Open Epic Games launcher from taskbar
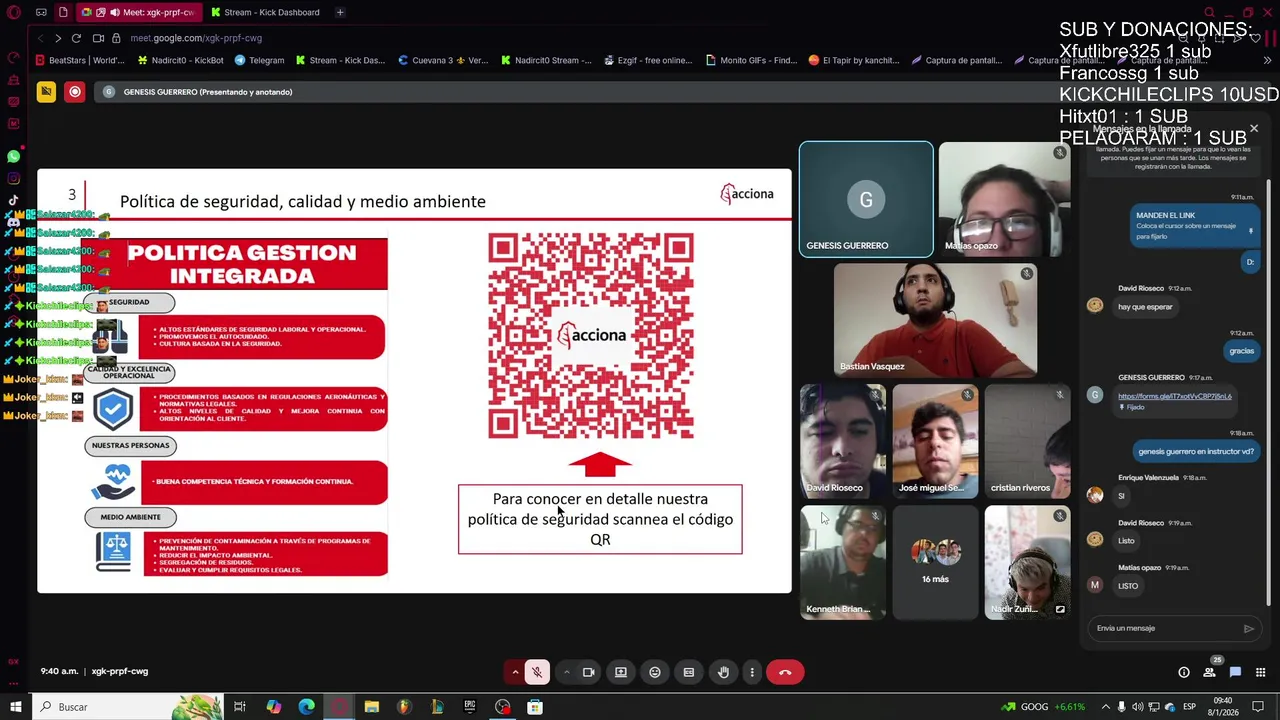 [x=470, y=707]
